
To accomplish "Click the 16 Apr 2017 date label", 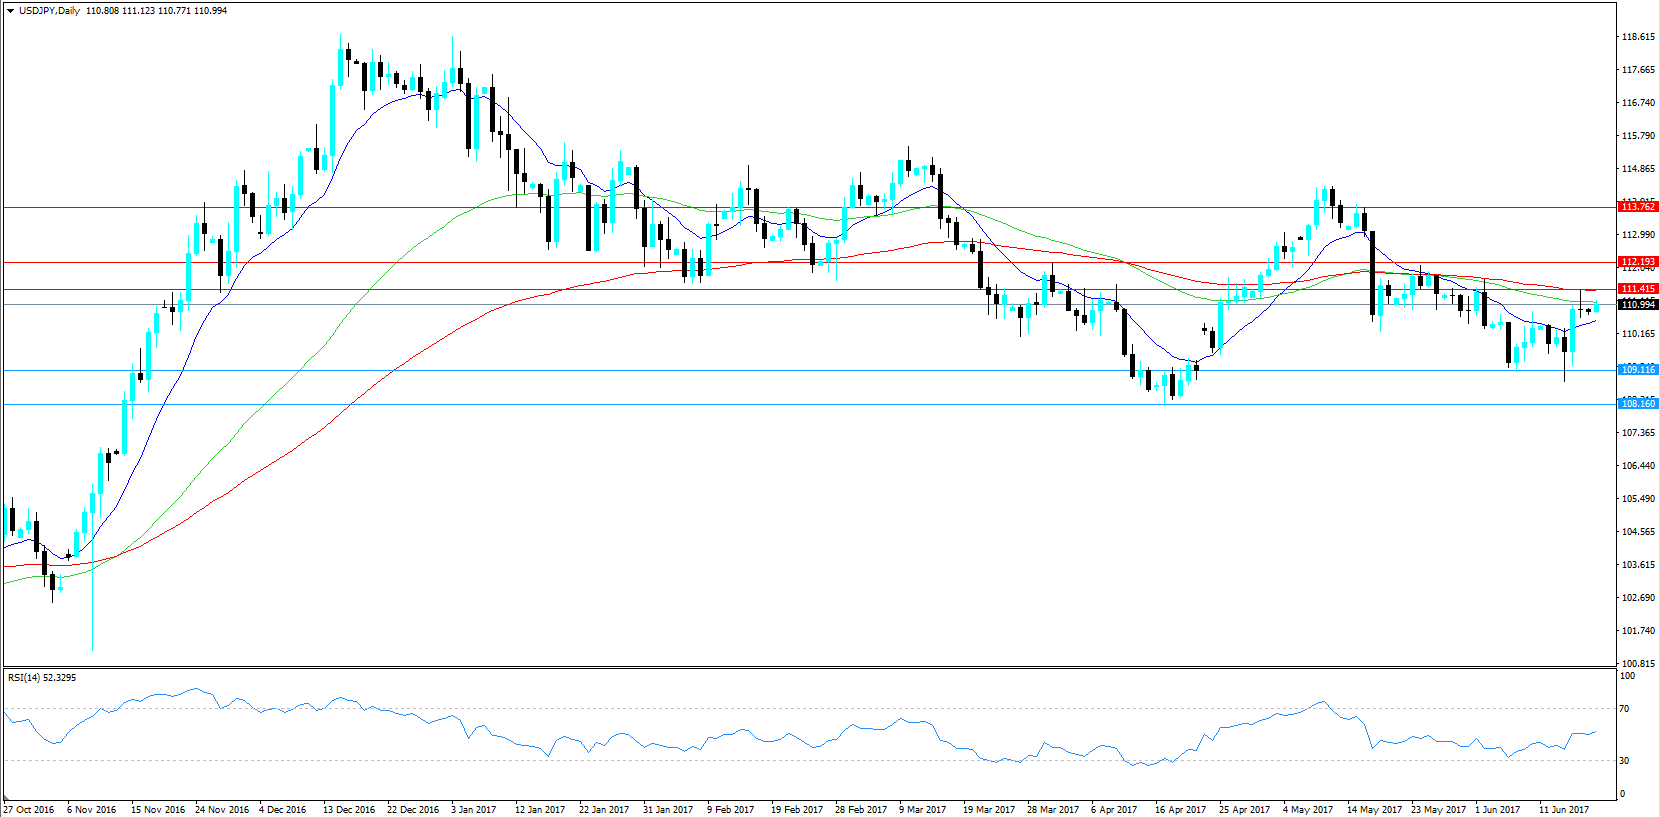I will (1181, 810).
